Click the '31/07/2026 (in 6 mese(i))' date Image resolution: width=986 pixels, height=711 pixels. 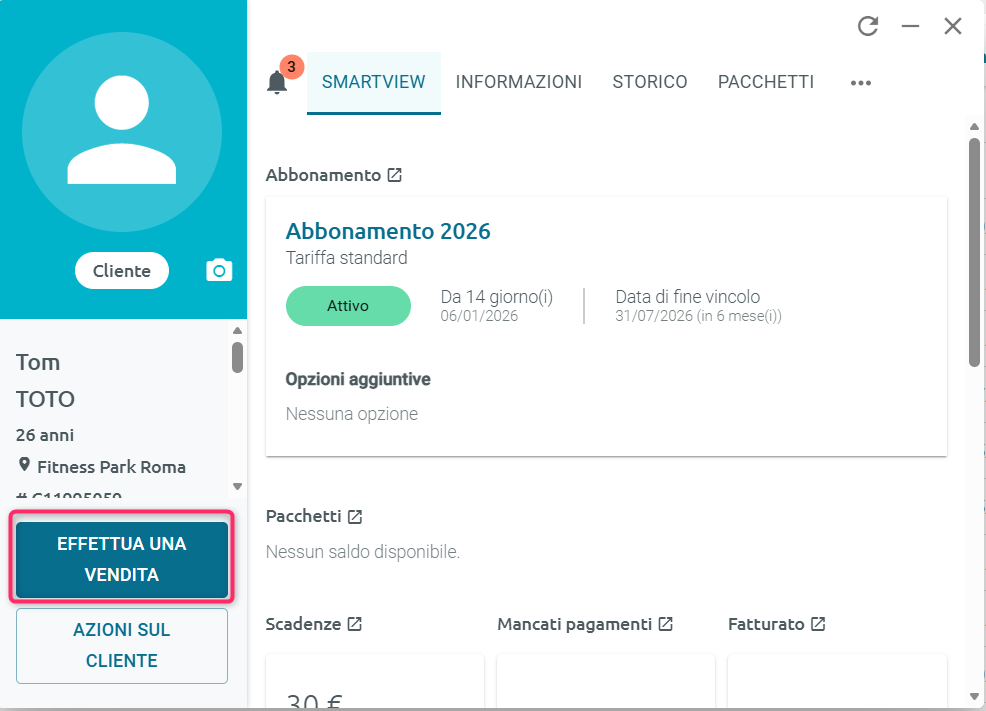pos(698,316)
